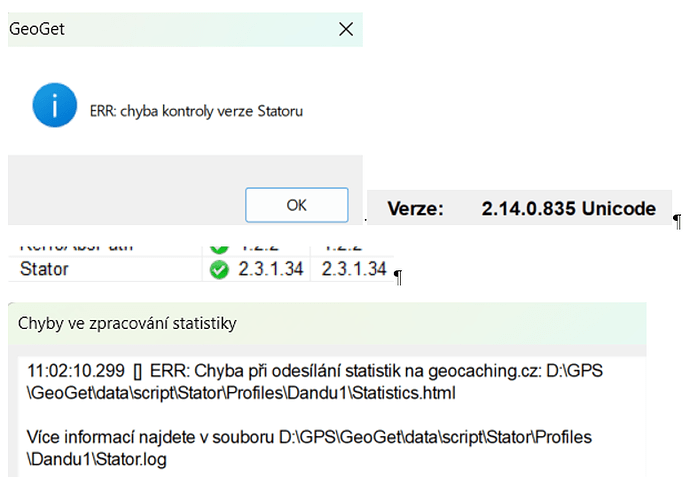Click the green checkmark in the Stator row
This screenshot has height=477, width=690.
tap(219, 270)
